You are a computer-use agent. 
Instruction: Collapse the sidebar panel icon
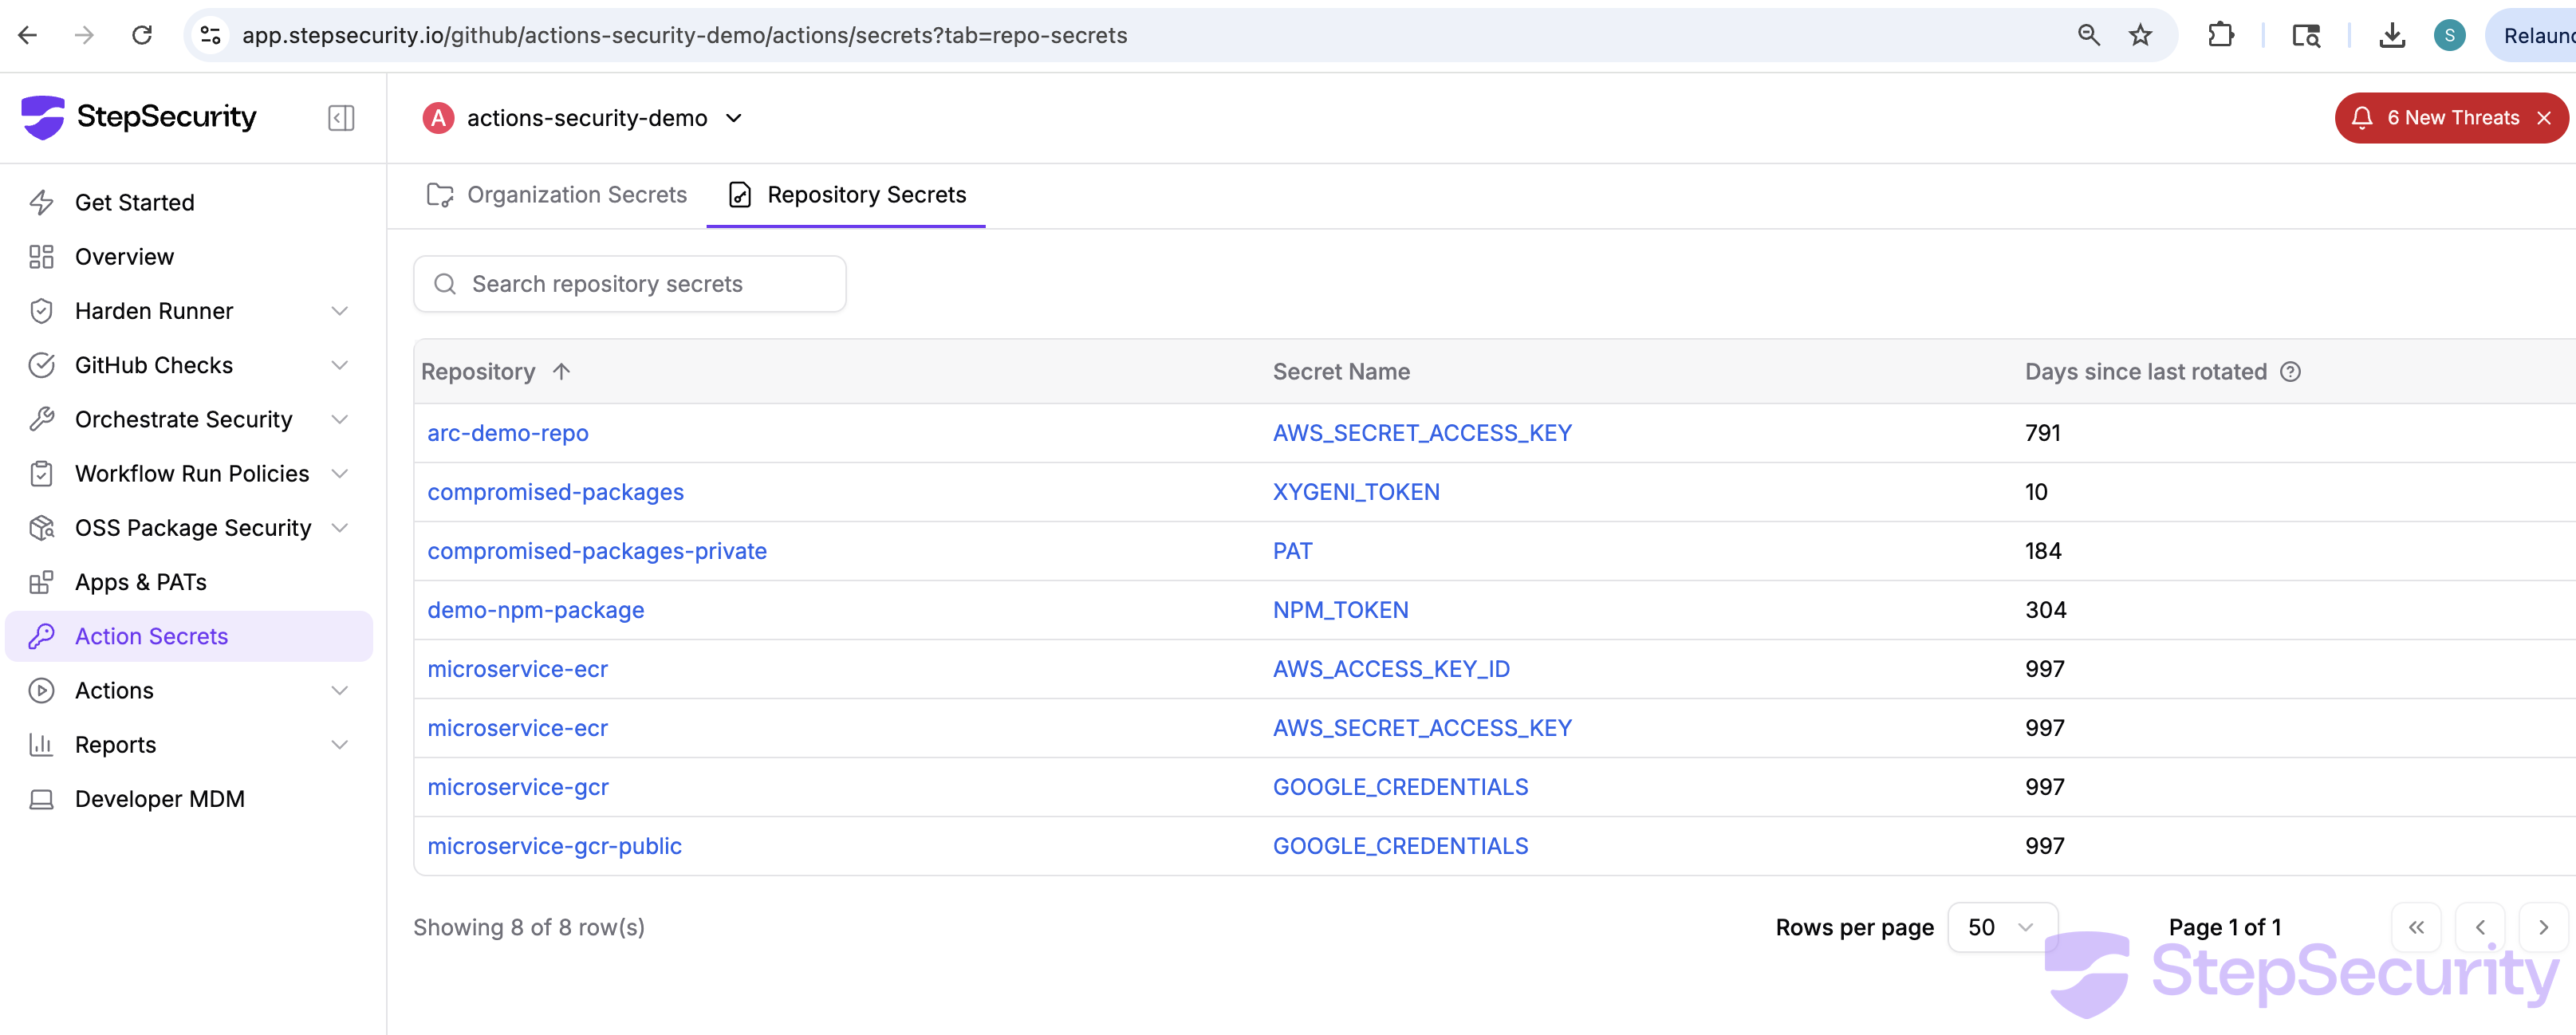tap(341, 118)
